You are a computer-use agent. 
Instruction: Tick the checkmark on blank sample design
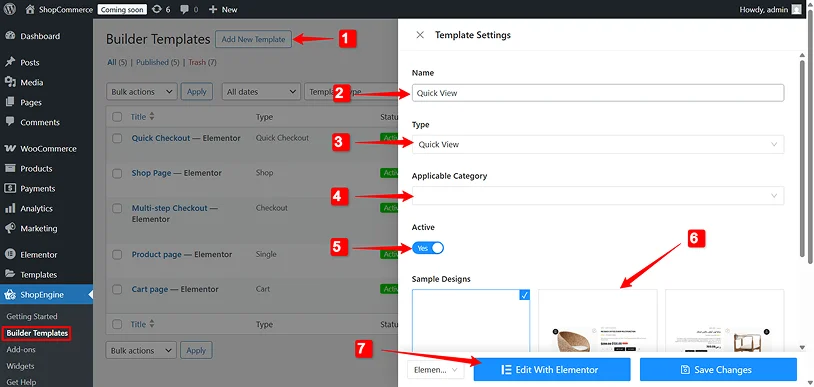(x=524, y=295)
